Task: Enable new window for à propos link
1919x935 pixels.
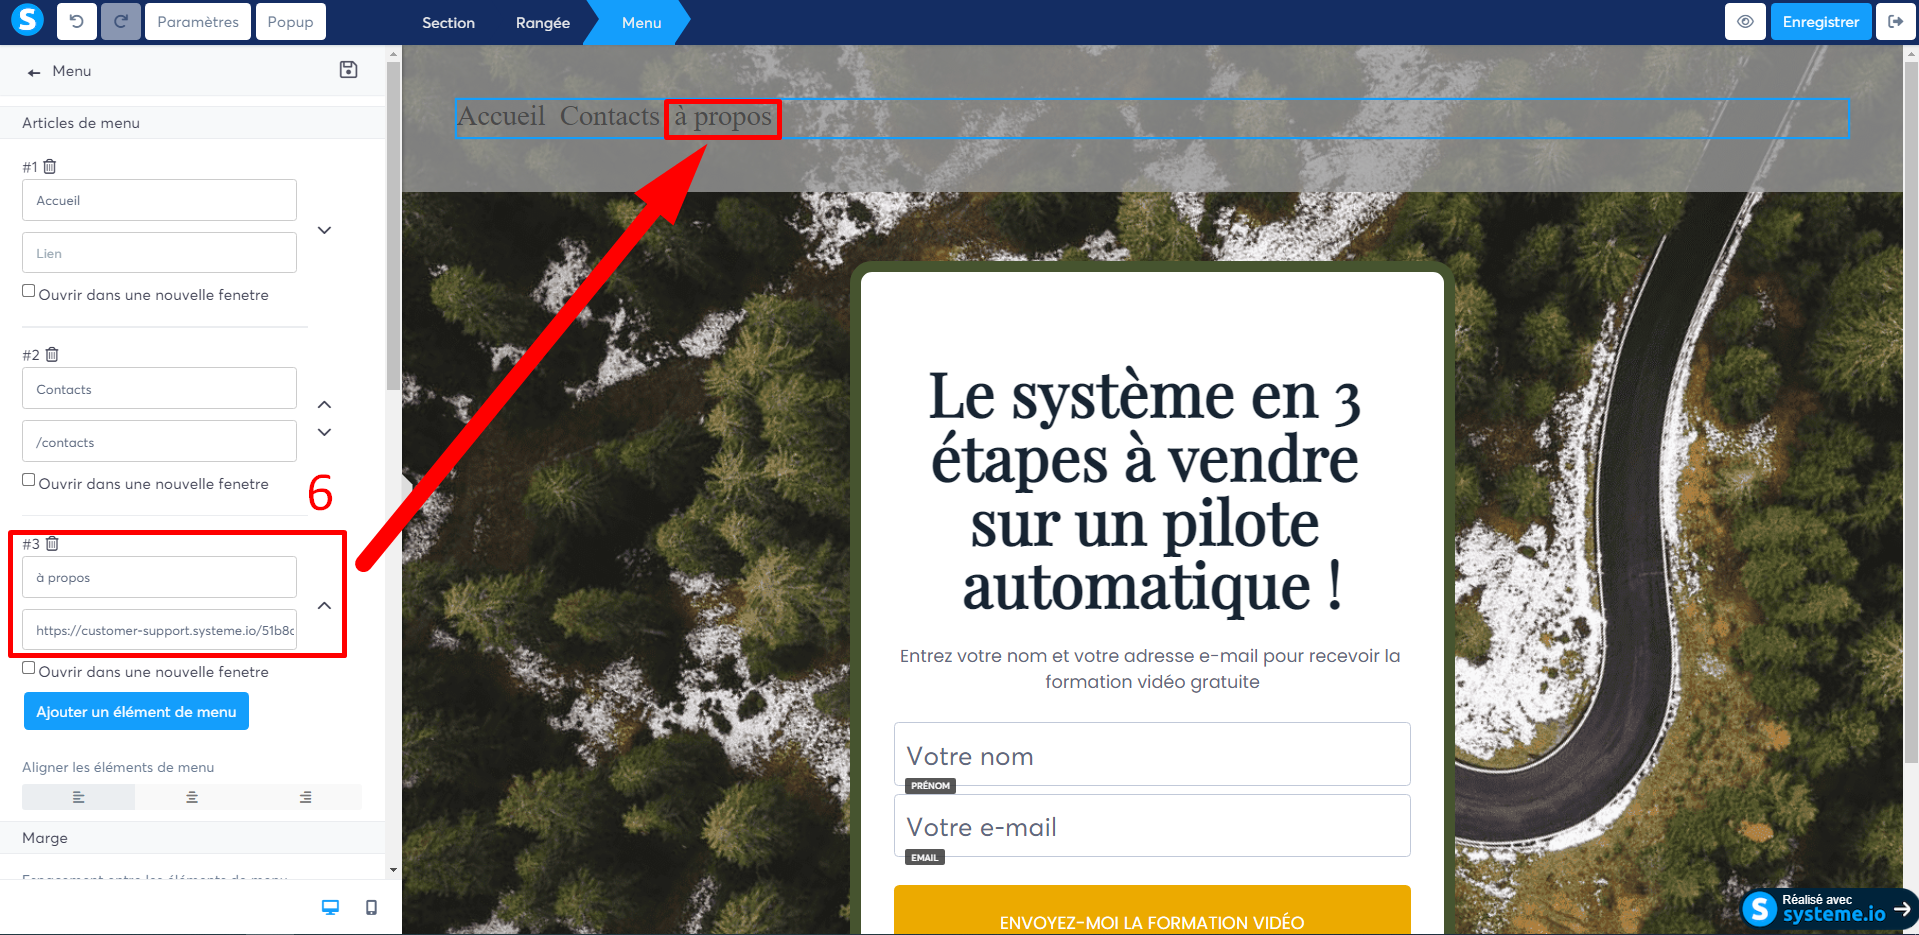Action: 29,668
